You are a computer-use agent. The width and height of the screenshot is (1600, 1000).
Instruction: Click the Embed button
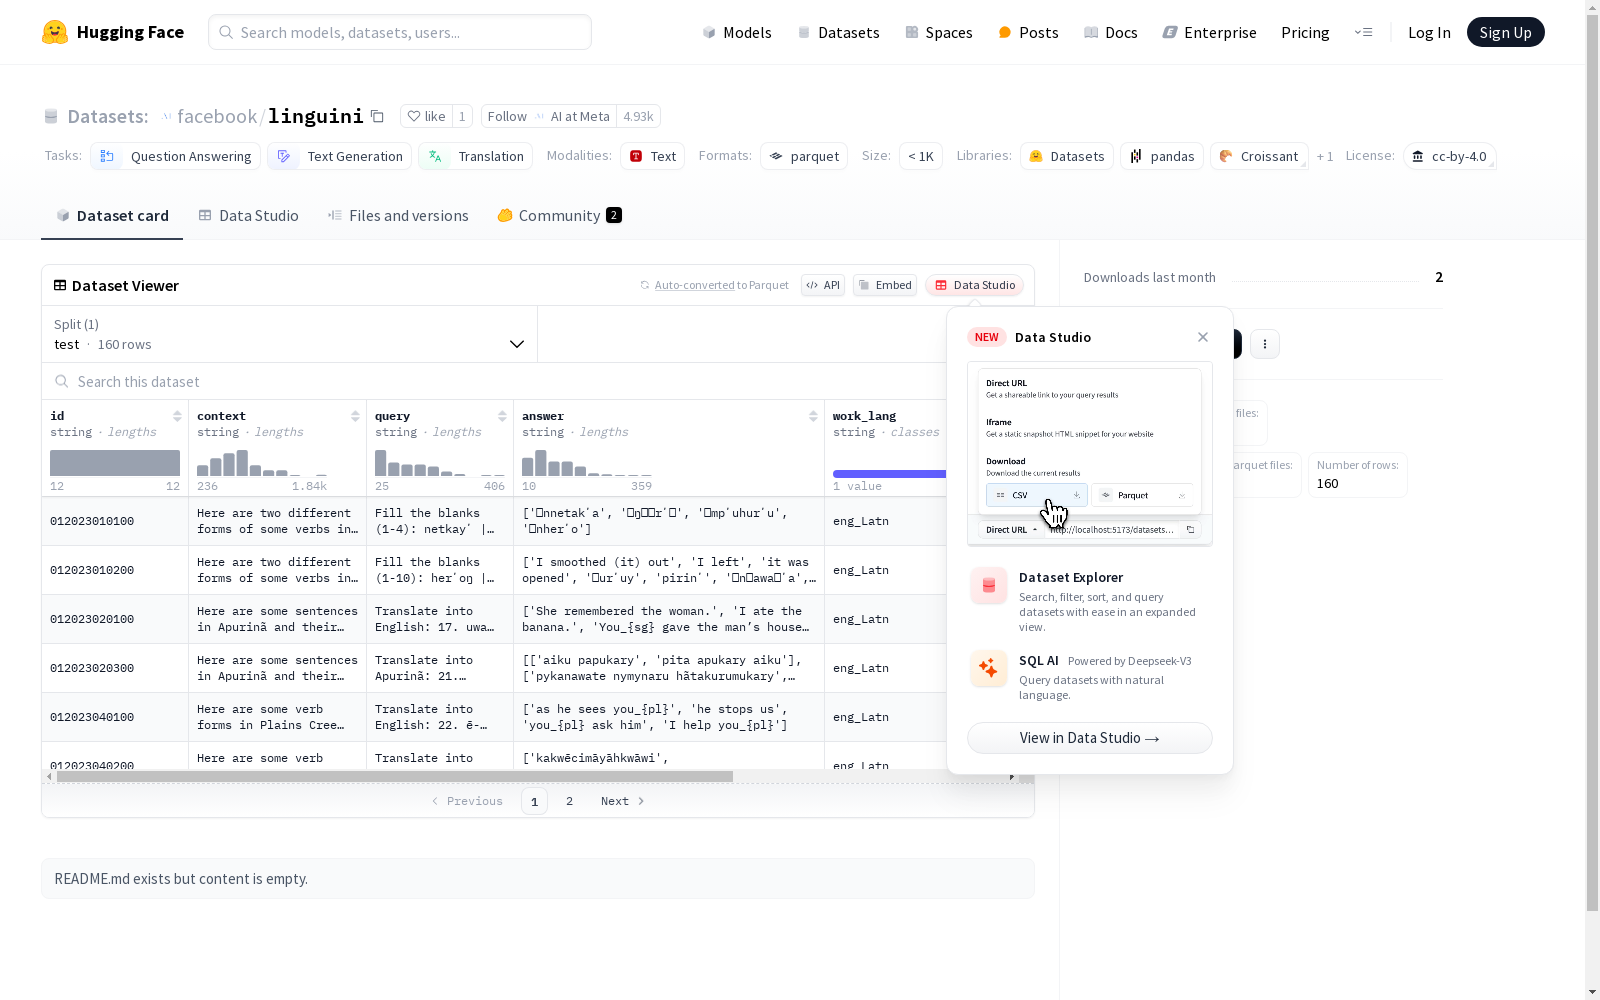tap(885, 285)
